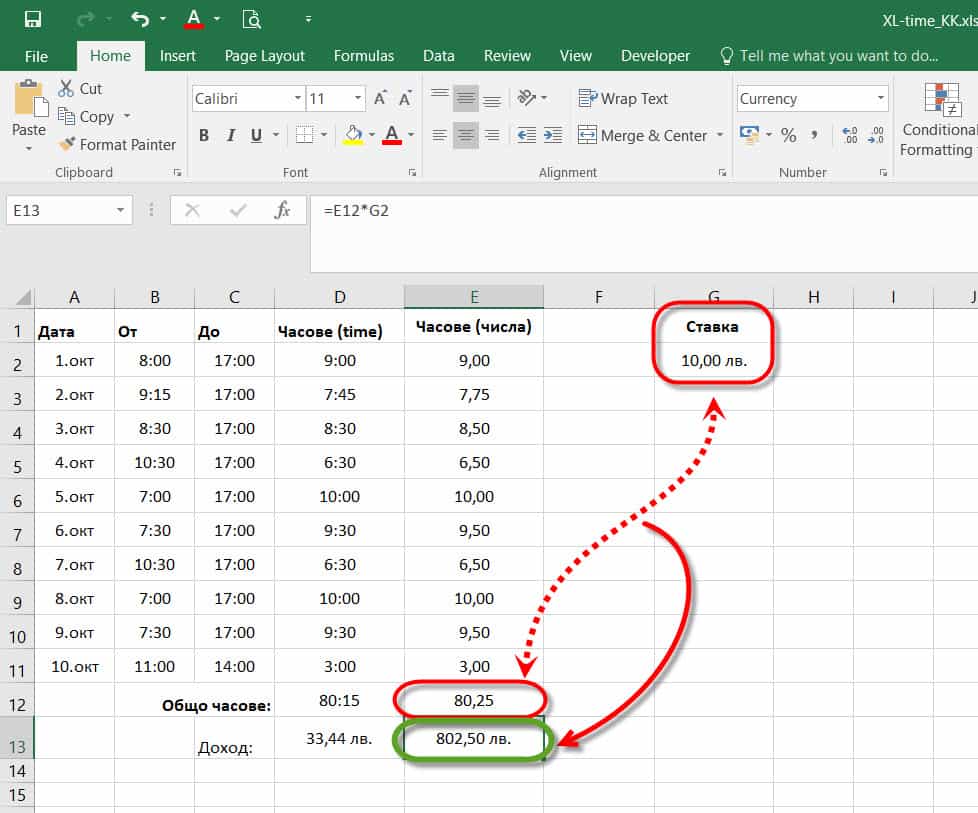The width and height of the screenshot is (978, 813).
Task: Click font color A in Quick Access toolbar
Action: click(x=194, y=19)
